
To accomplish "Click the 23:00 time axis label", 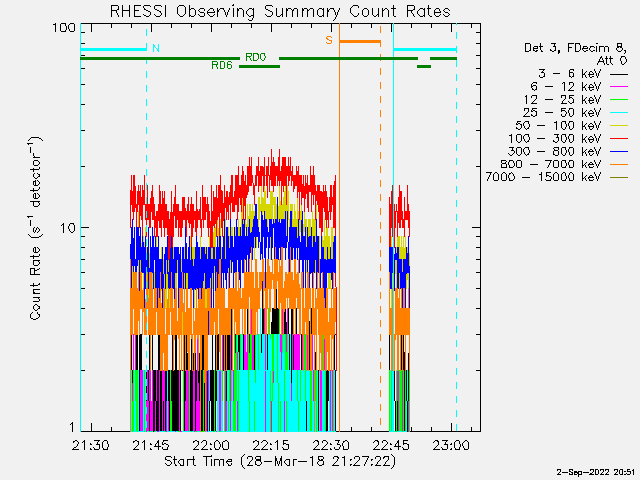I will pyautogui.click(x=451, y=445).
